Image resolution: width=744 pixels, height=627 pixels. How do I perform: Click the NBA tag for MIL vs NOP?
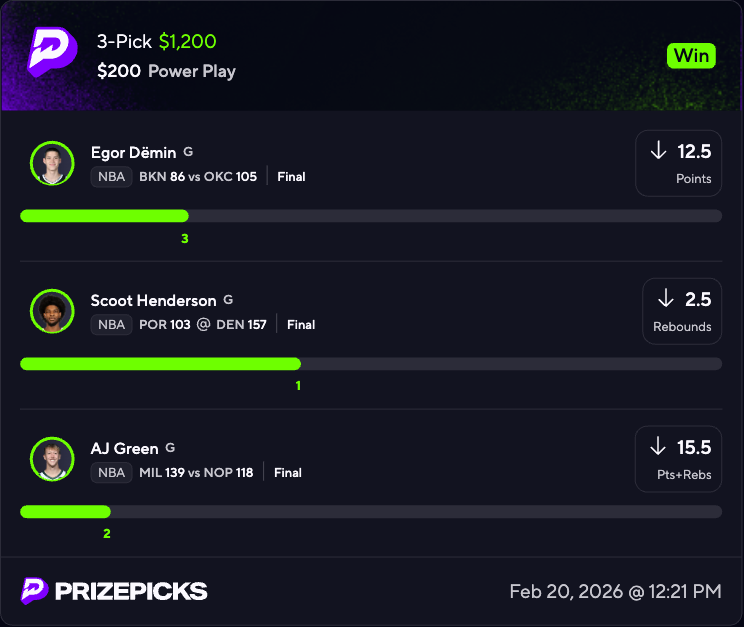click(x=111, y=473)
